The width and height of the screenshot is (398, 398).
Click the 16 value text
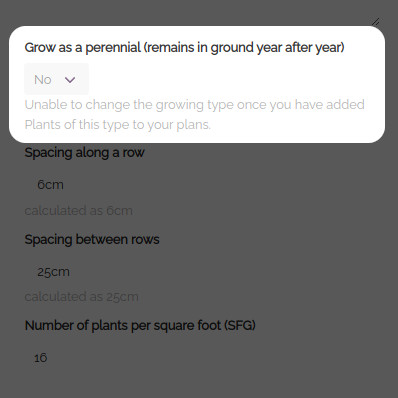click(40, 358)
